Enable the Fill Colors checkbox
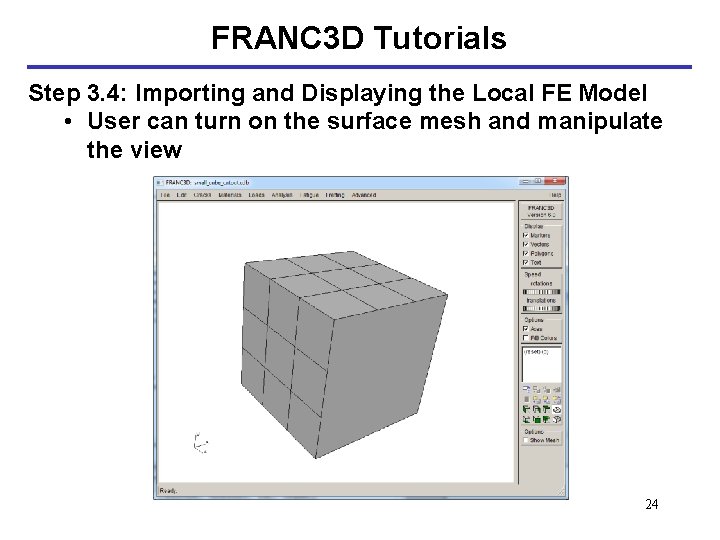720x540 pixels. [x=526, y=338]
